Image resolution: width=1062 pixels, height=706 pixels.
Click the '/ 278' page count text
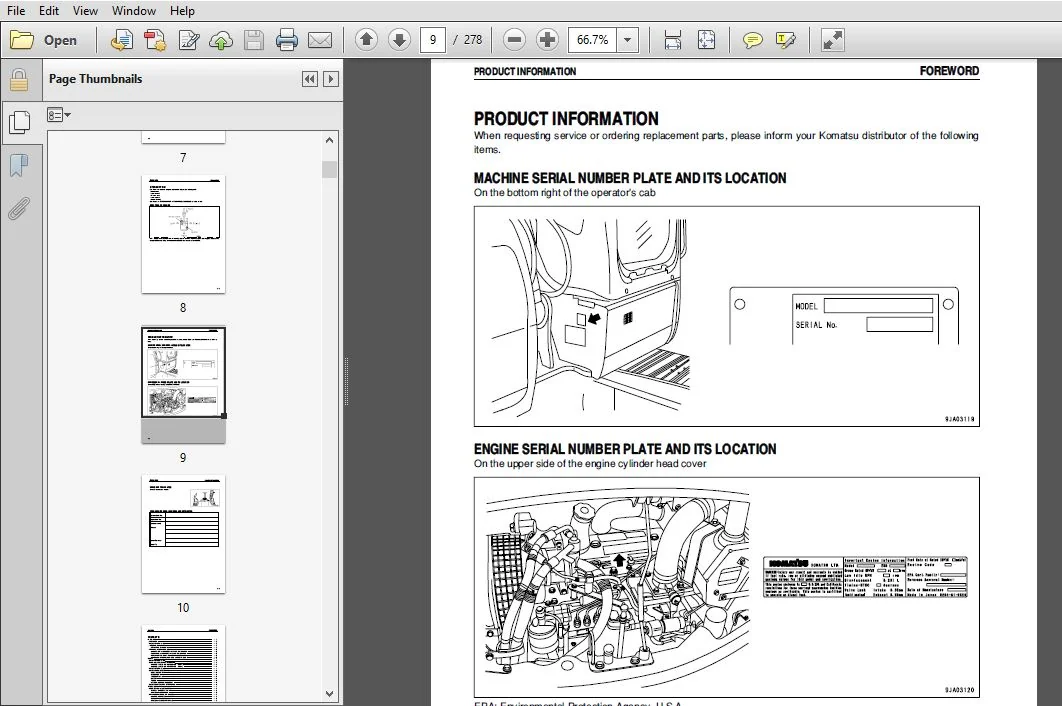coord(468,40)
